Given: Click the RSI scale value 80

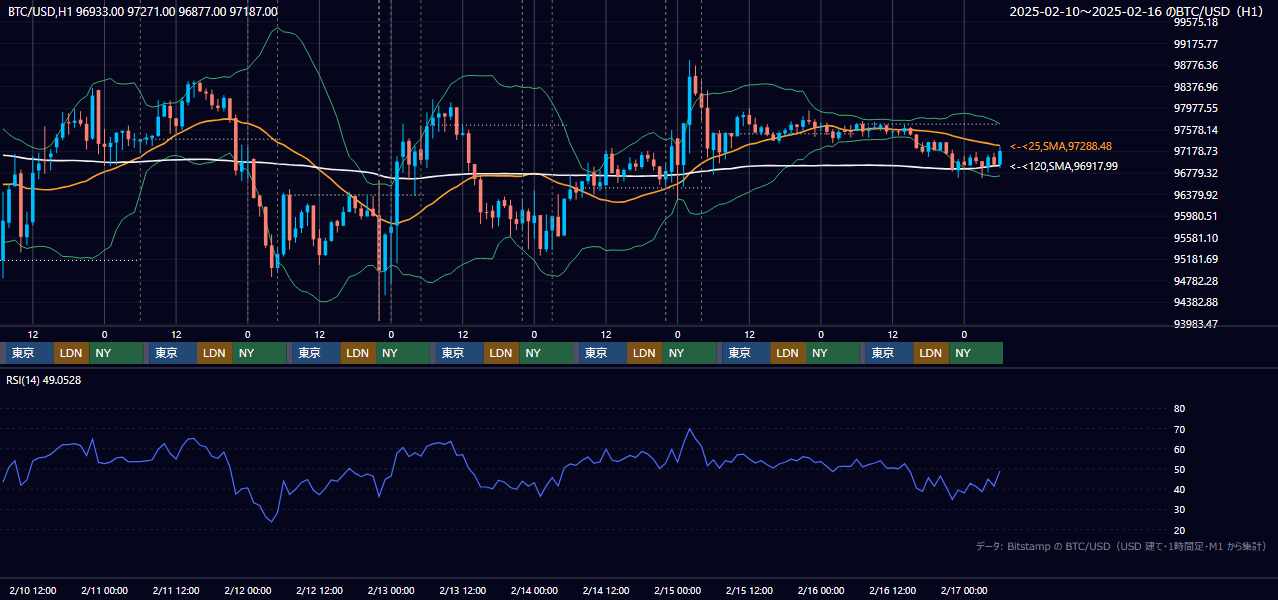Looking at the screenshot, I should [x=1179, y=409].
